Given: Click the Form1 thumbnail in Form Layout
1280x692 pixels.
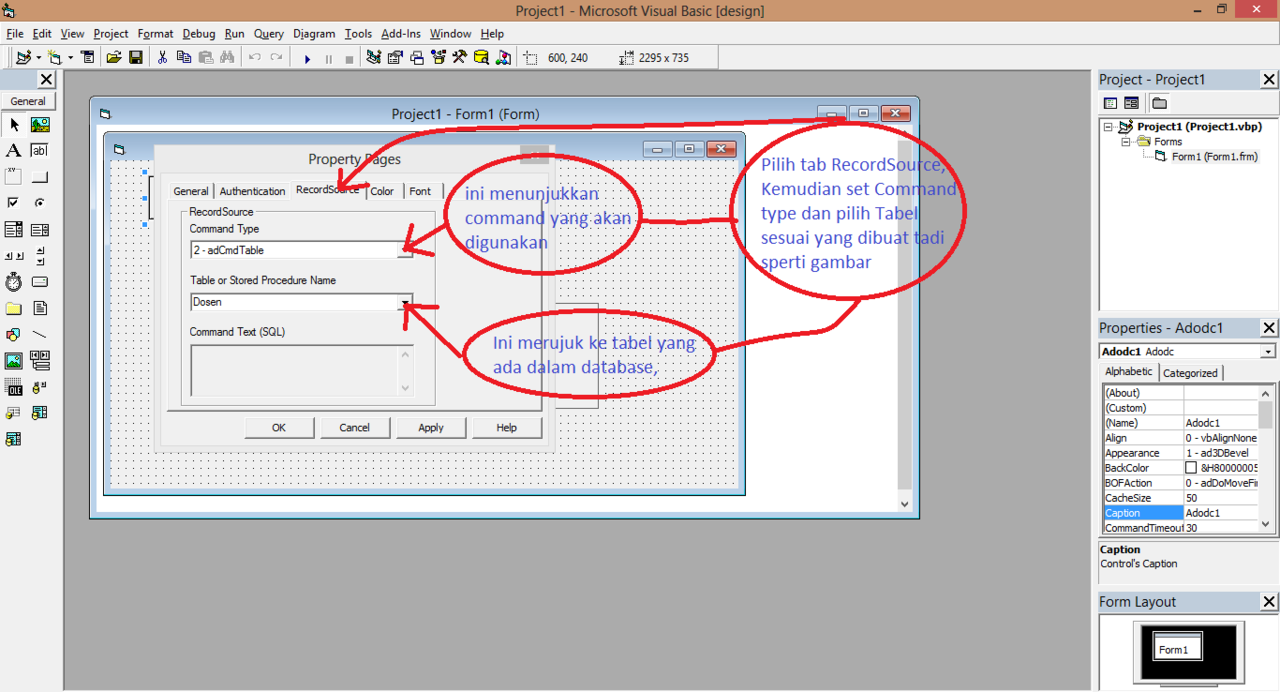Looking at the screenshot, I should pos(1176,648).
